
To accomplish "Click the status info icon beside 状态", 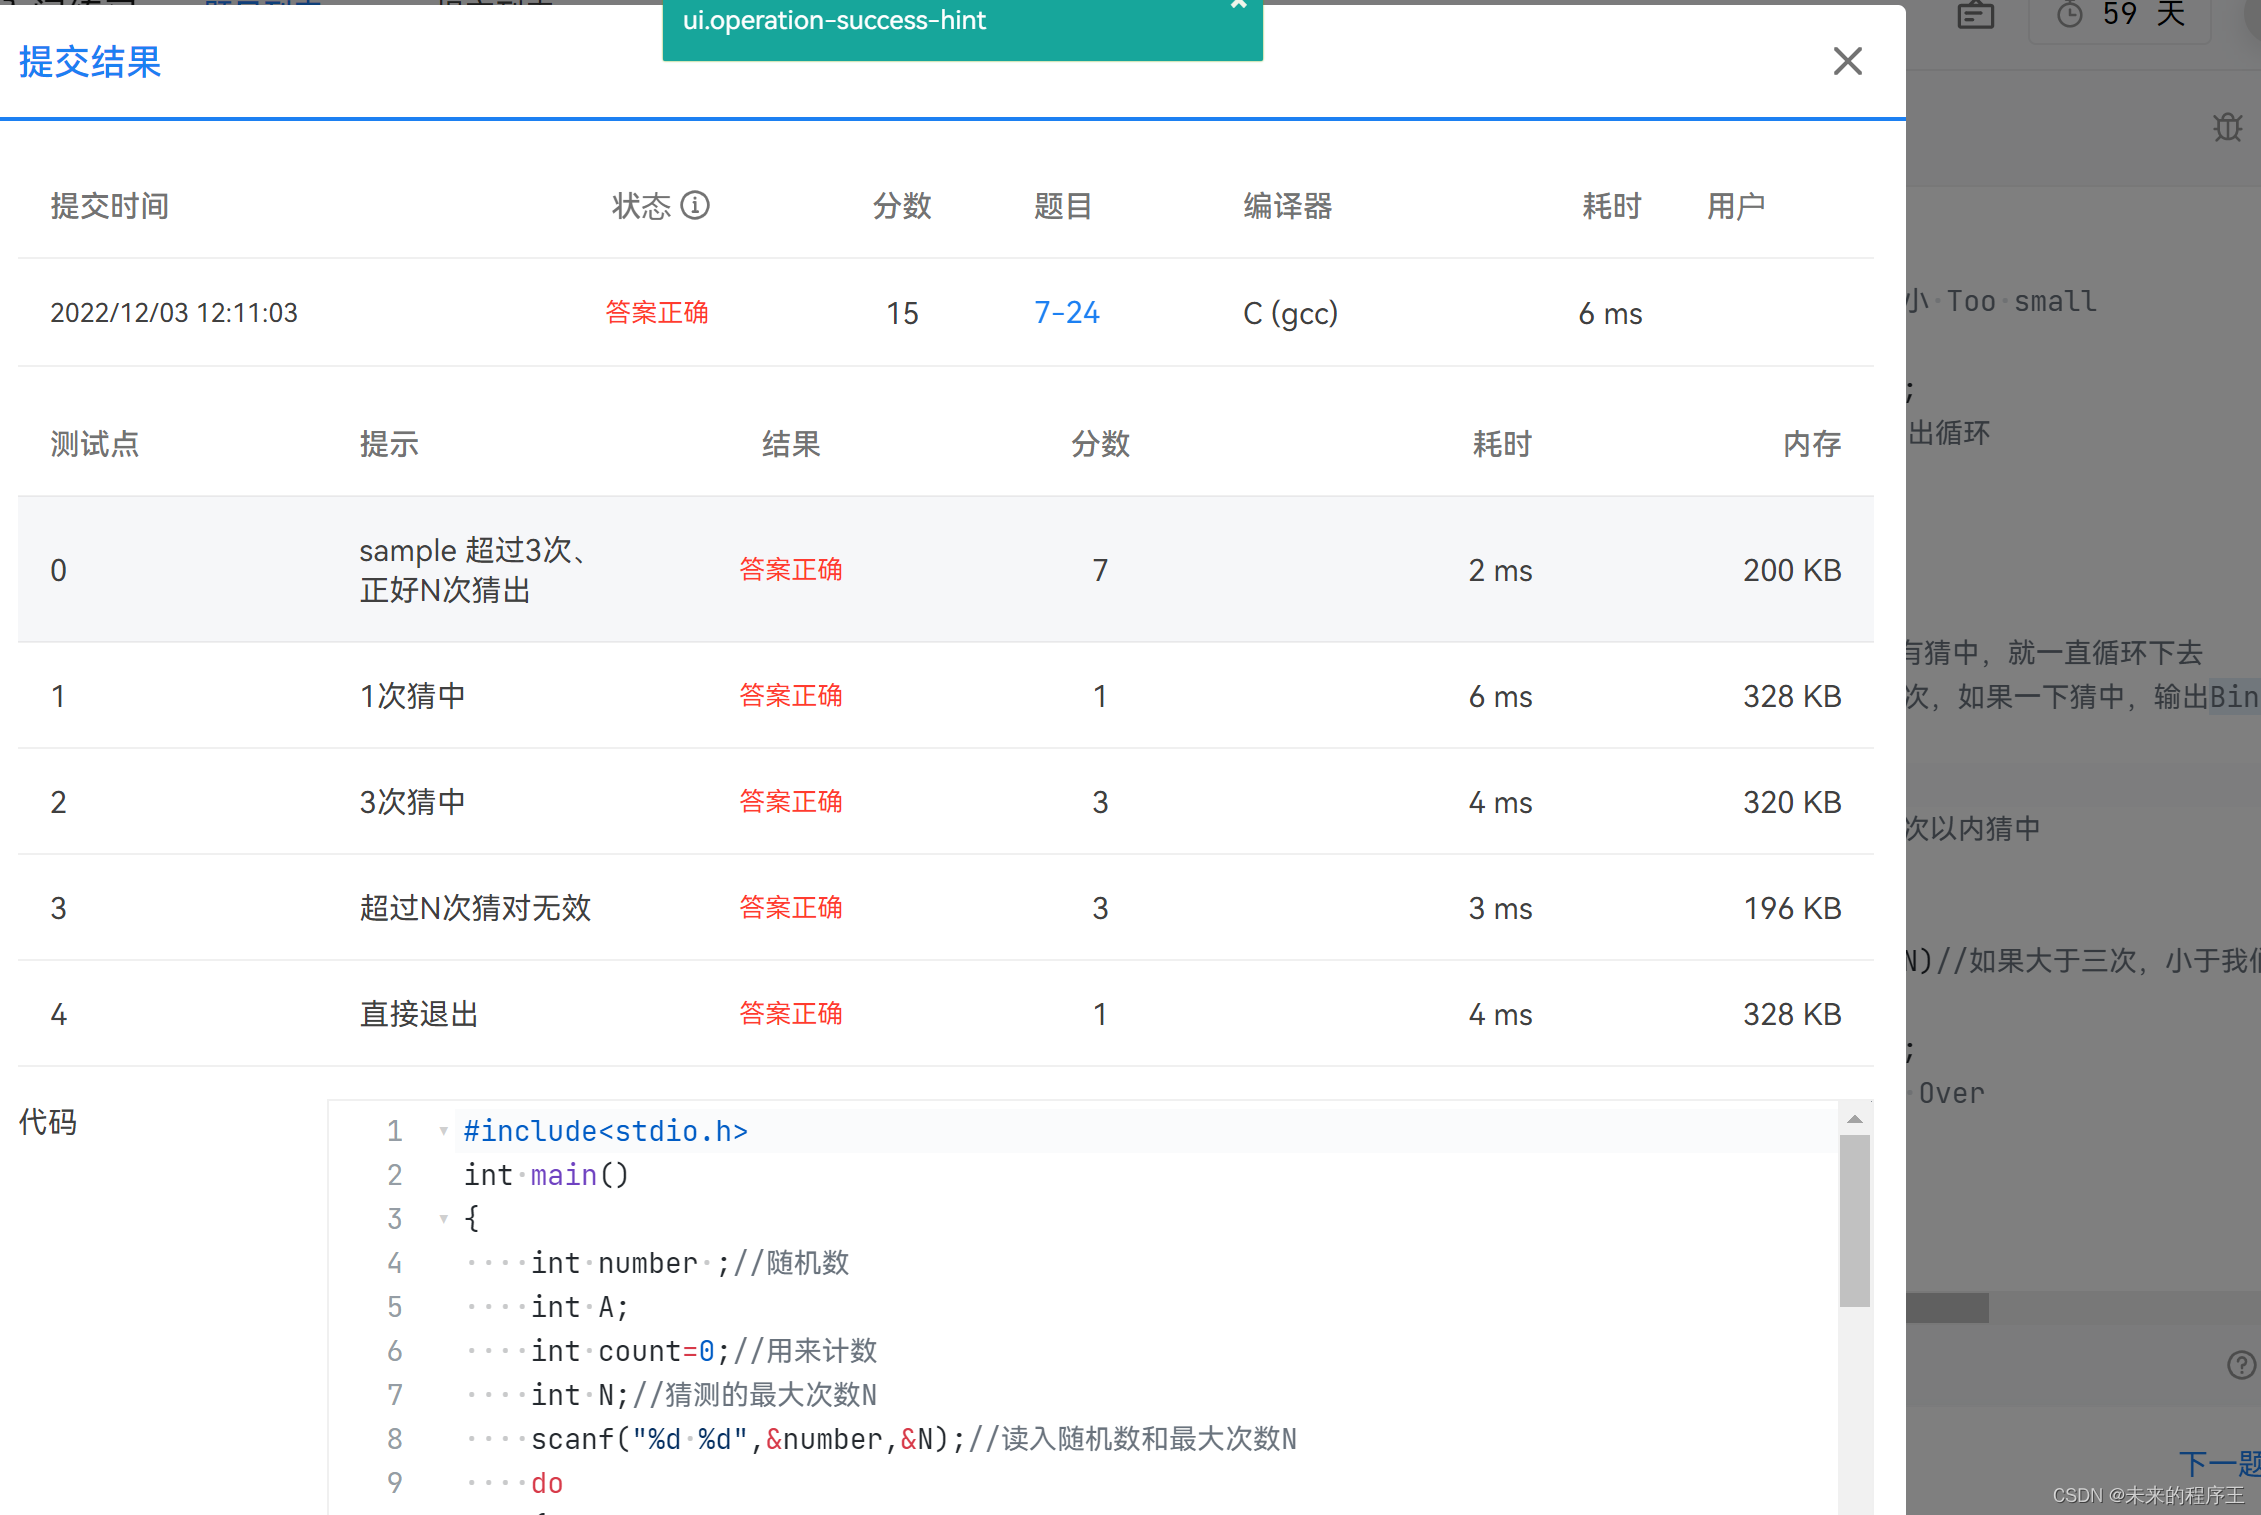I will coord(697,205).
